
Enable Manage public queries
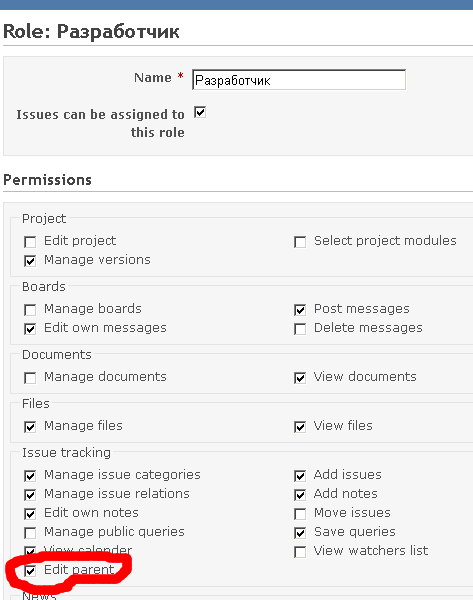click(x=30, y=533)
